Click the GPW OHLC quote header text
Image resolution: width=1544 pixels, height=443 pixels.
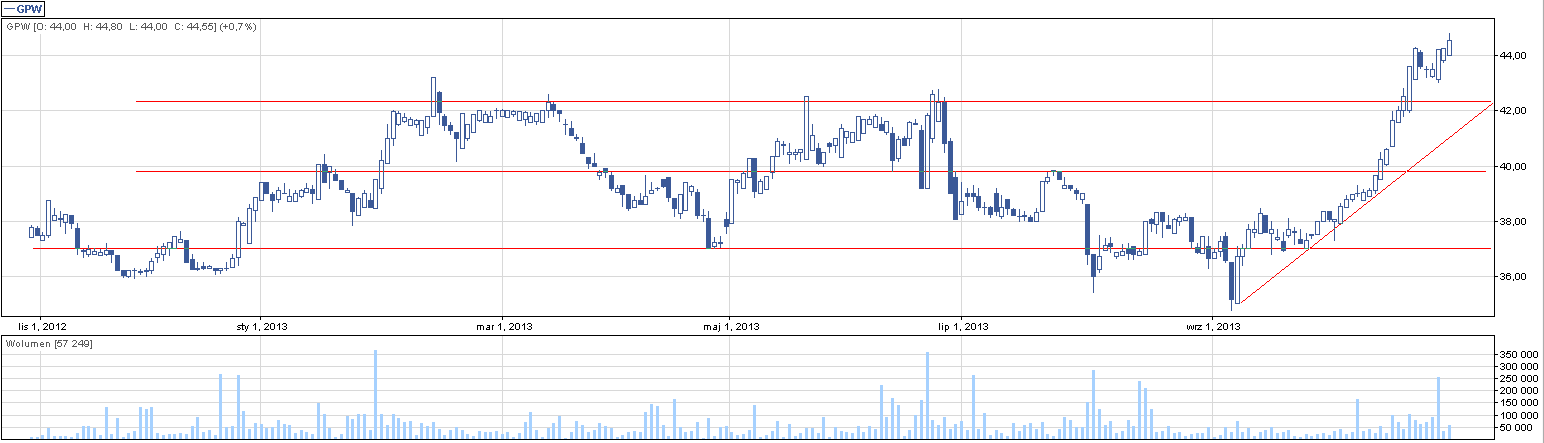coord(131,27)
